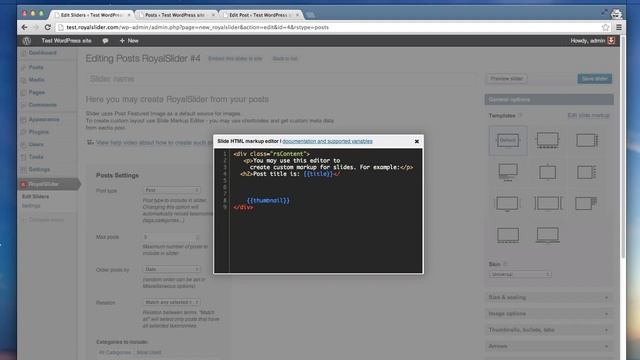Click the browser forward arrow

pyautogui.click(x=36, y=27)
